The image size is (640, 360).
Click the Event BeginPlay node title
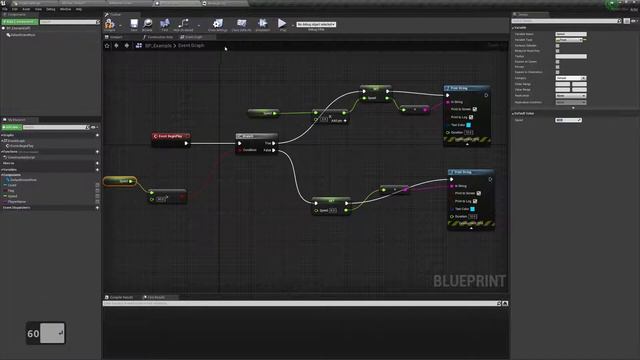tap(171, 136)
